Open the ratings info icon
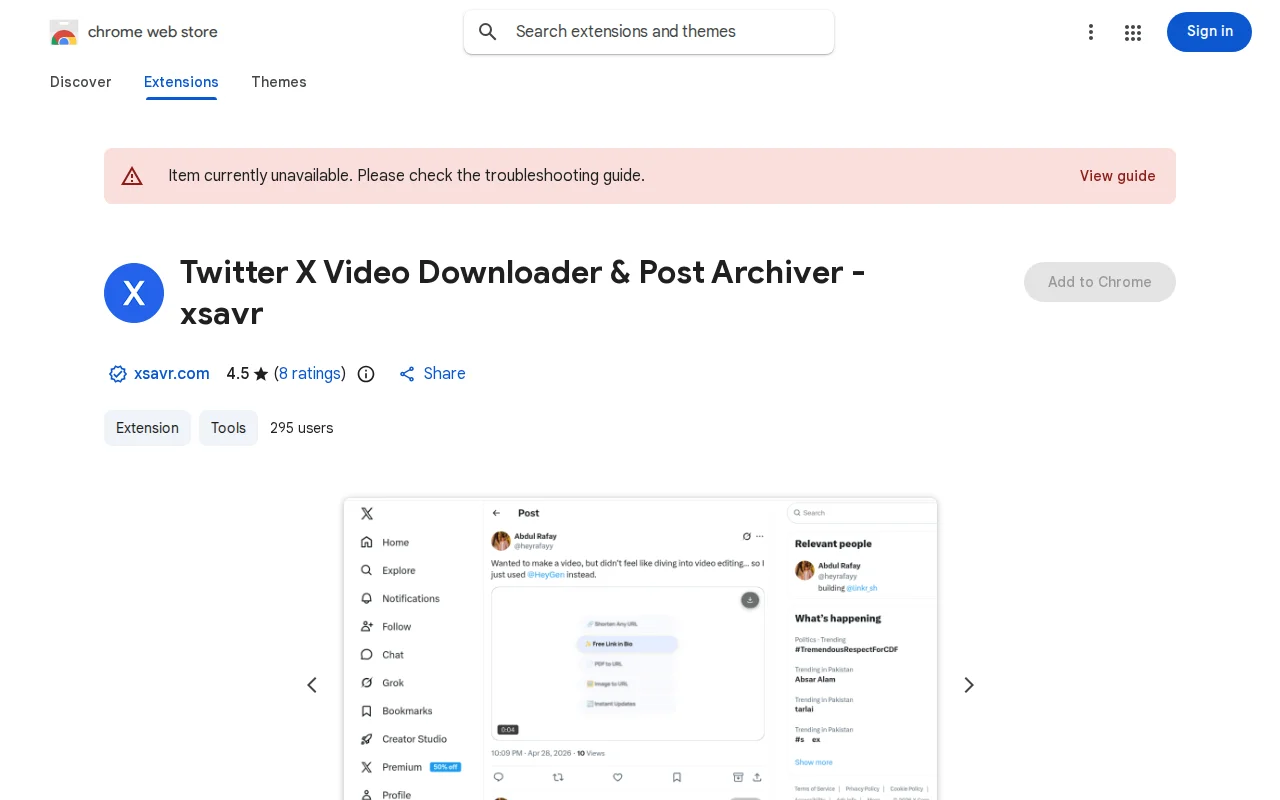Viewport: 1280px width, 800px height. 366,374
